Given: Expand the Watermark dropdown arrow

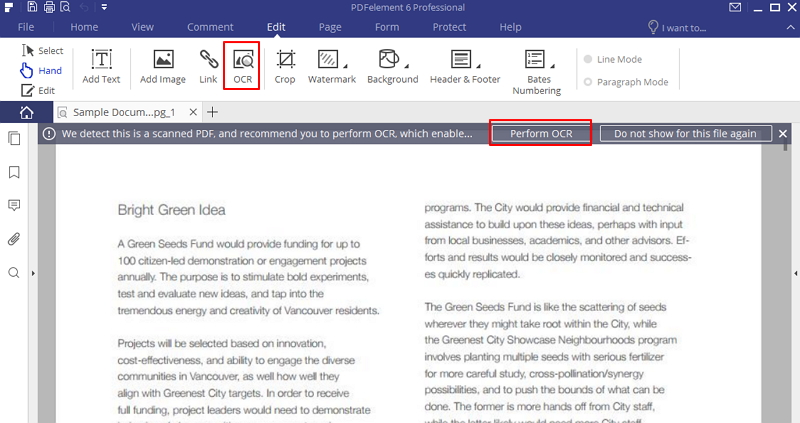Looking at the screenshot, I should (x=345, y=66).
